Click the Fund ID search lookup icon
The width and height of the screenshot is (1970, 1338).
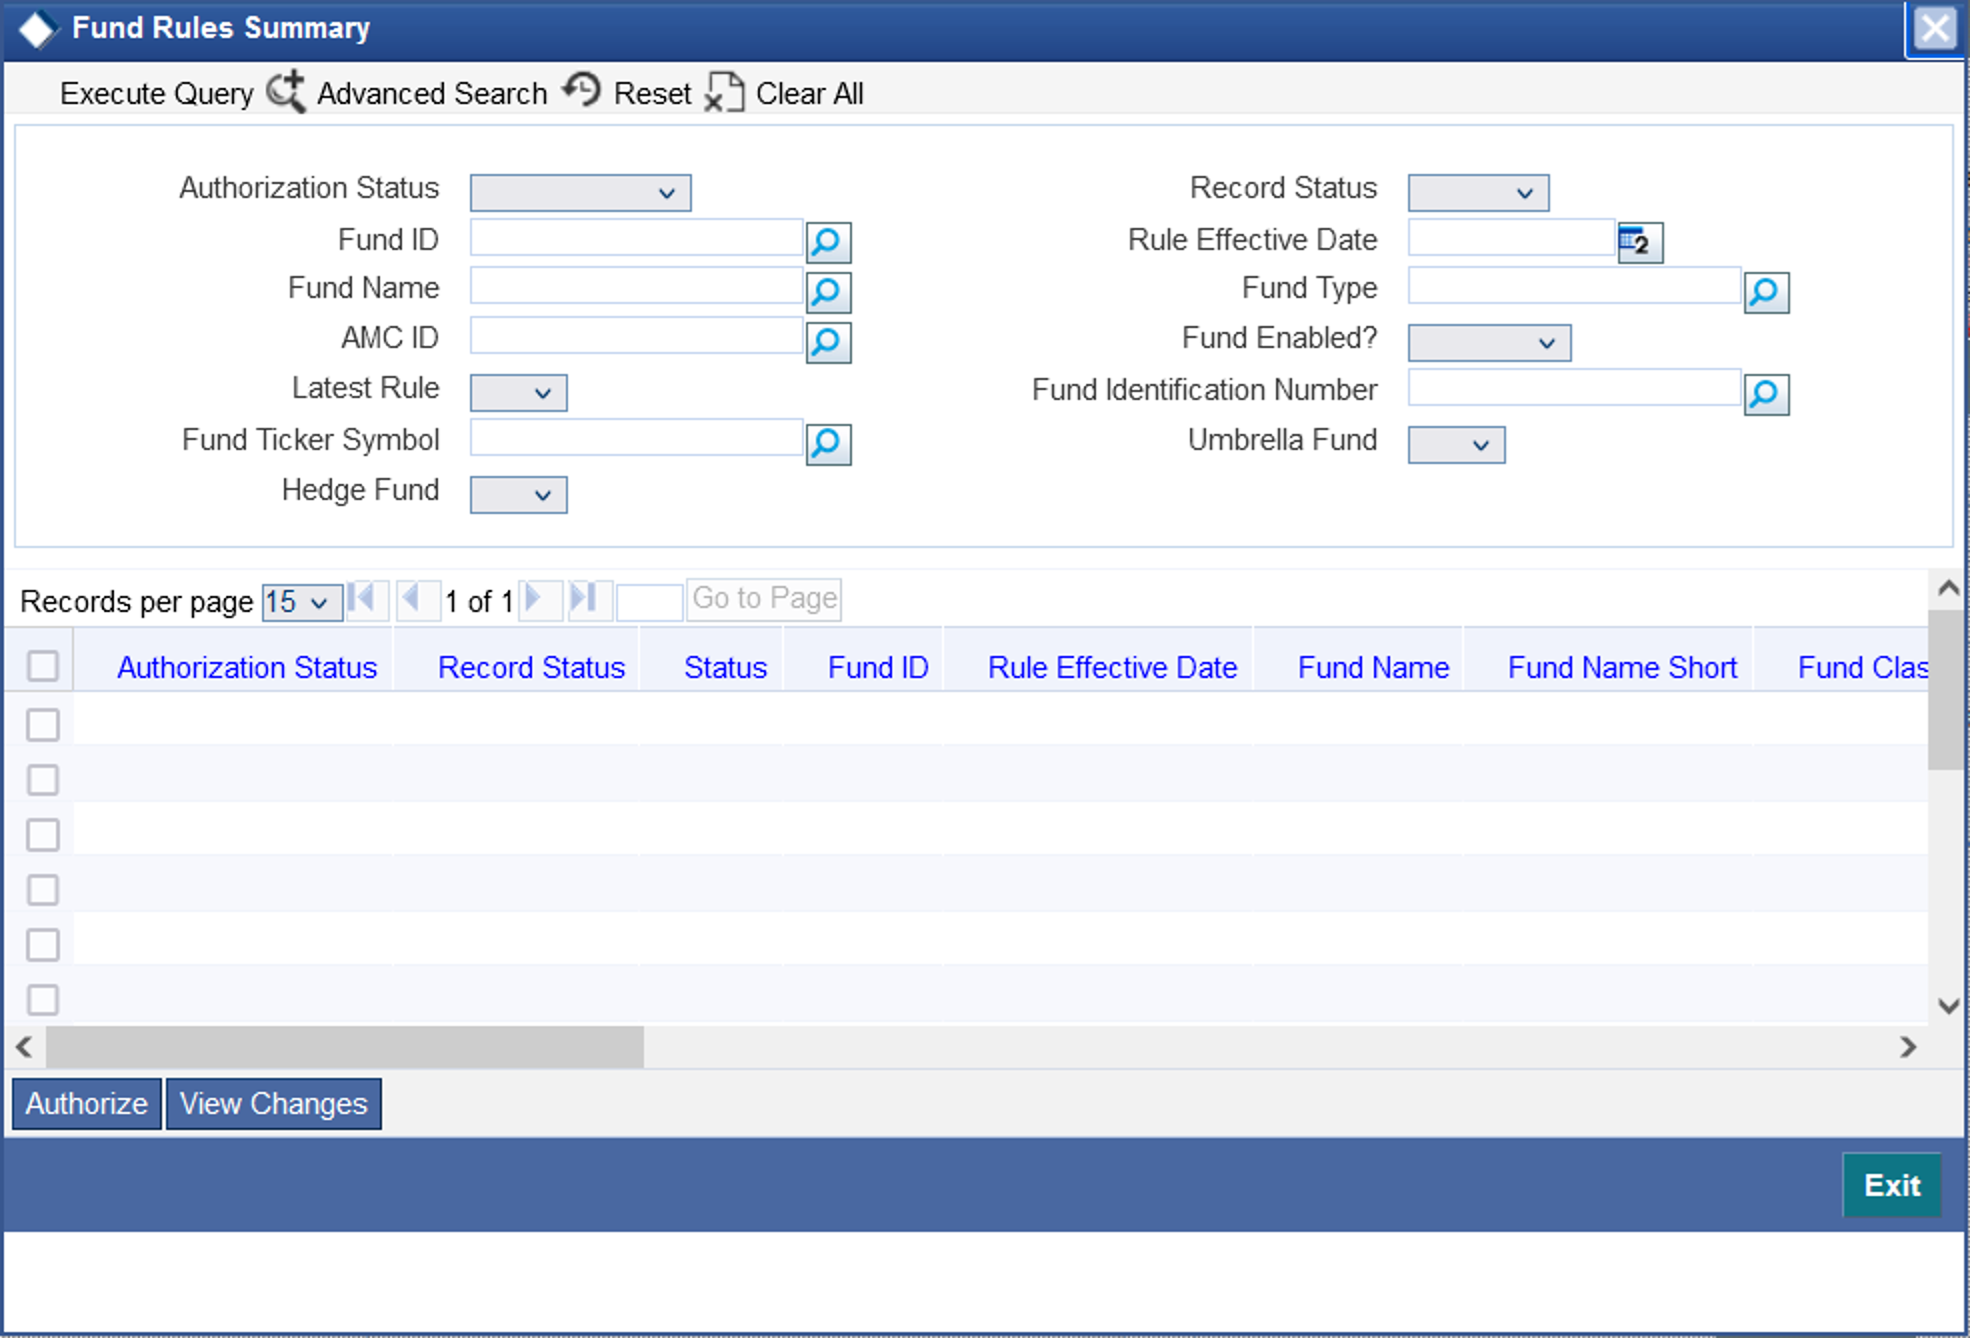828,242
